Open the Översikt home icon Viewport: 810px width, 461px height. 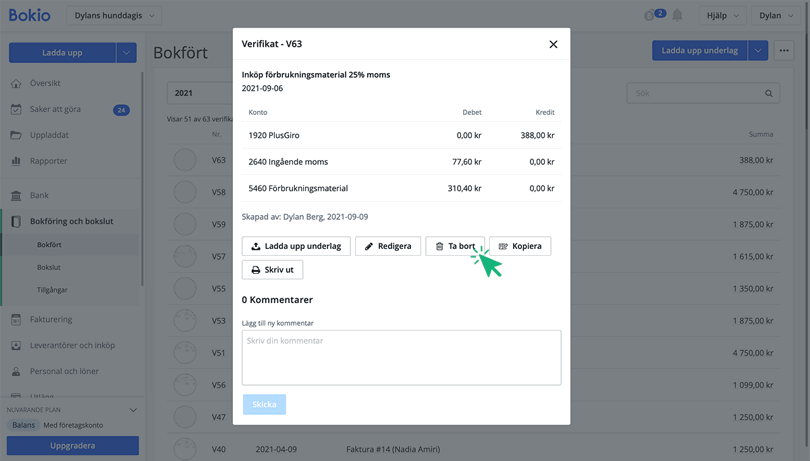coord(16,84)
